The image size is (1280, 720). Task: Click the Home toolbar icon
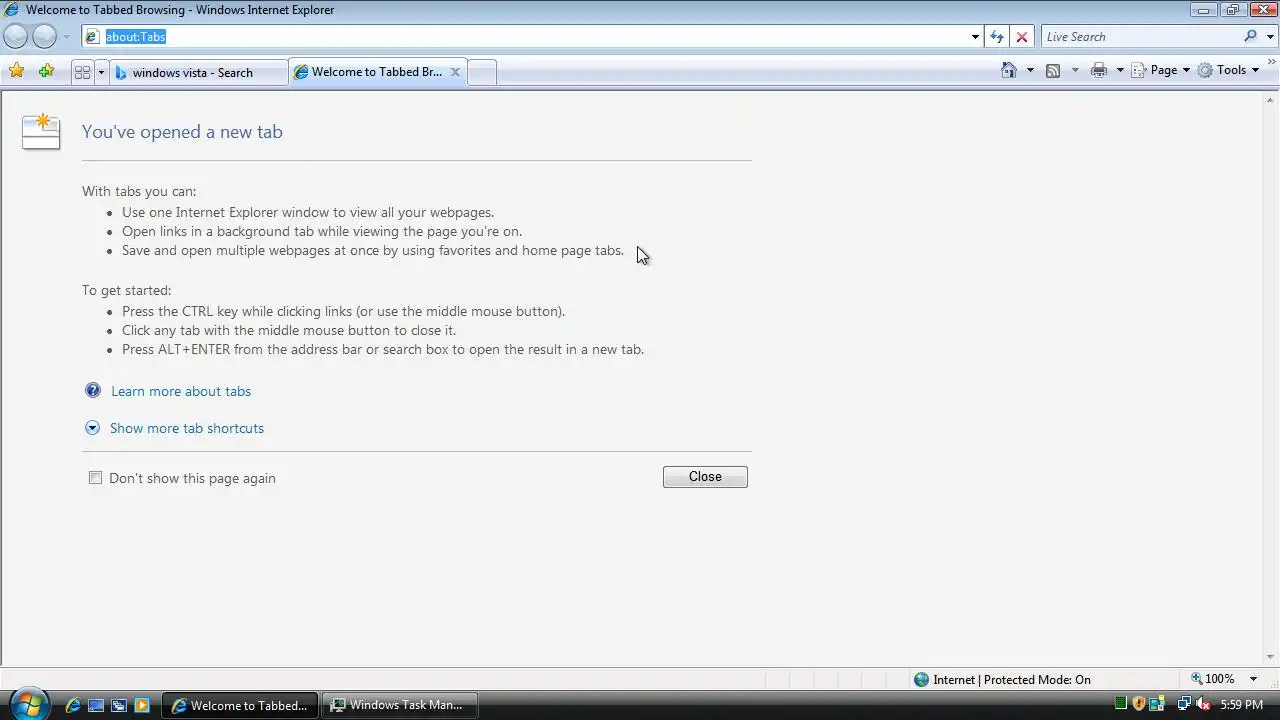pyautogui.click(x=1009, y=70)
